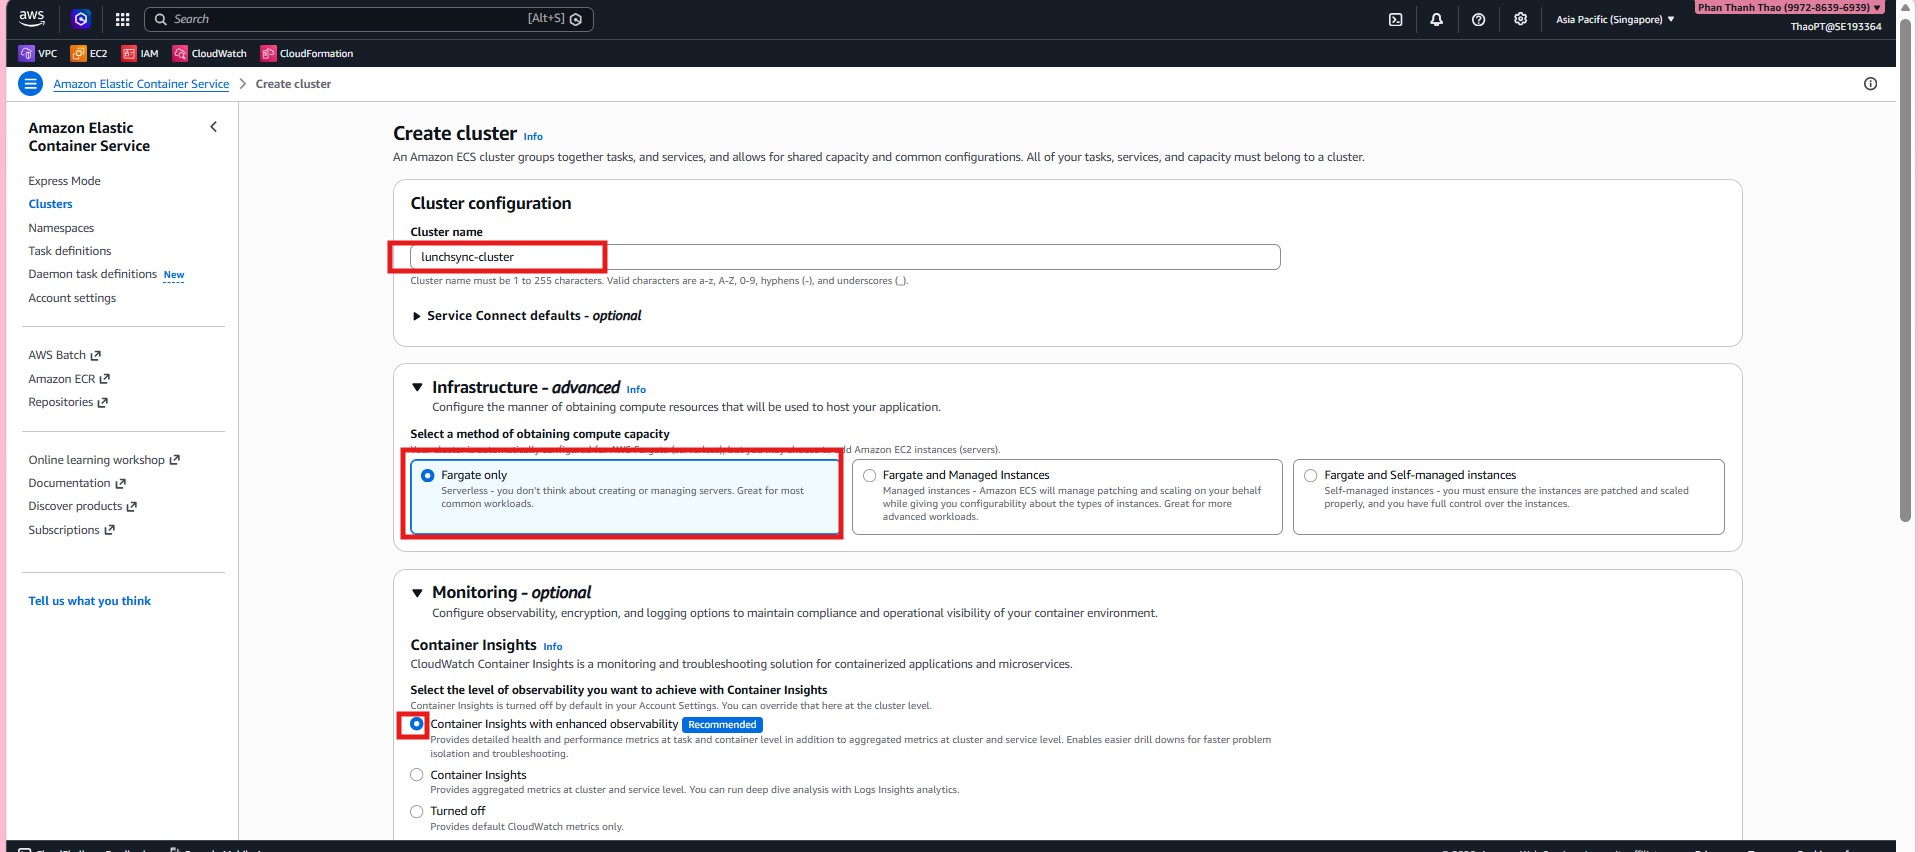Open the Asia Pacific region dropdown
Viewport: 1918px width, 852px height.
[1614, 19]
